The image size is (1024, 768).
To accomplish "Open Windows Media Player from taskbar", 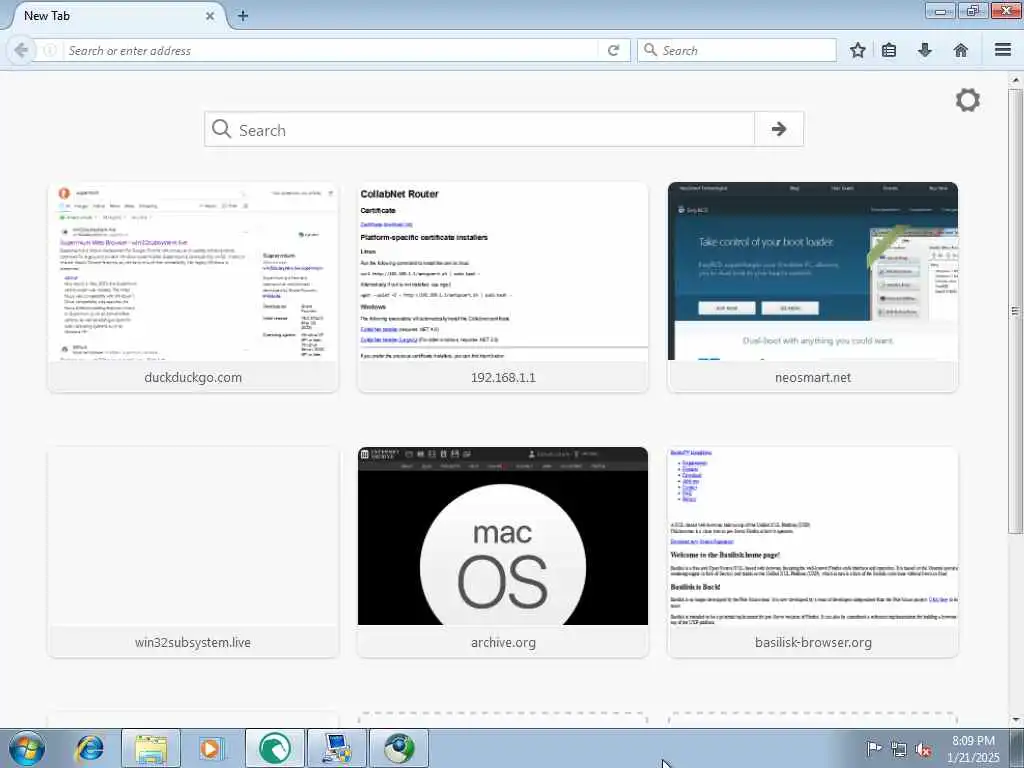I will point(211,748).
